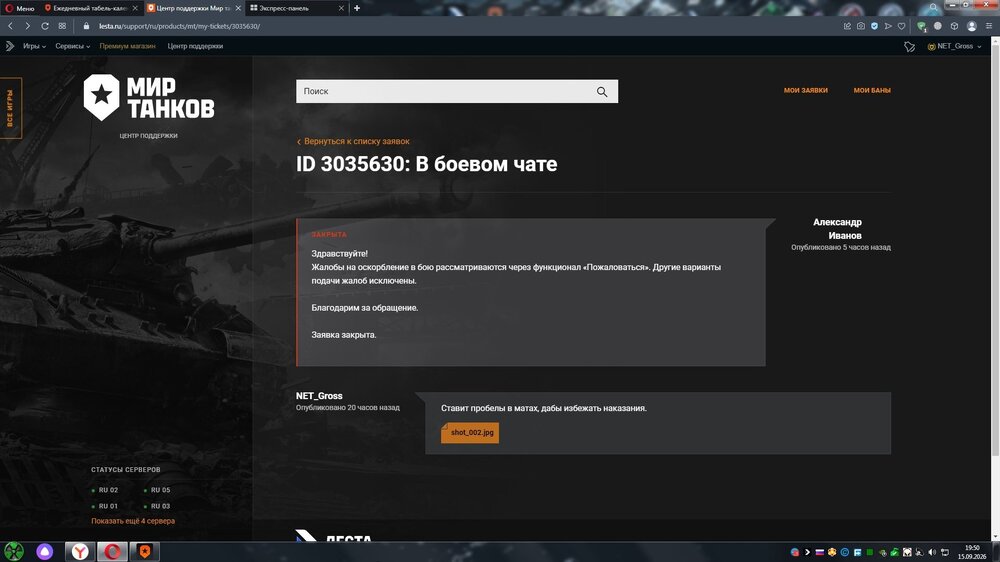The width and height of the screenshot is (1000, 562).
Task: Go back to the previous page
Action: [x=10, y=26]
